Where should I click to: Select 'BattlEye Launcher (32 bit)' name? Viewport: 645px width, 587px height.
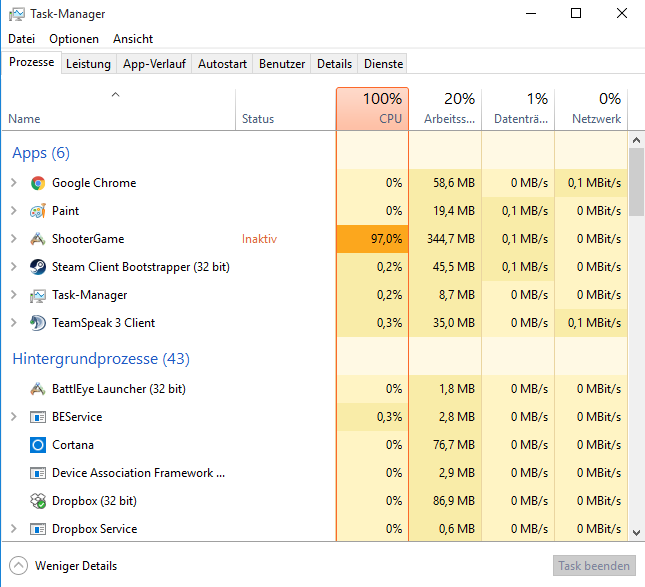119,389
